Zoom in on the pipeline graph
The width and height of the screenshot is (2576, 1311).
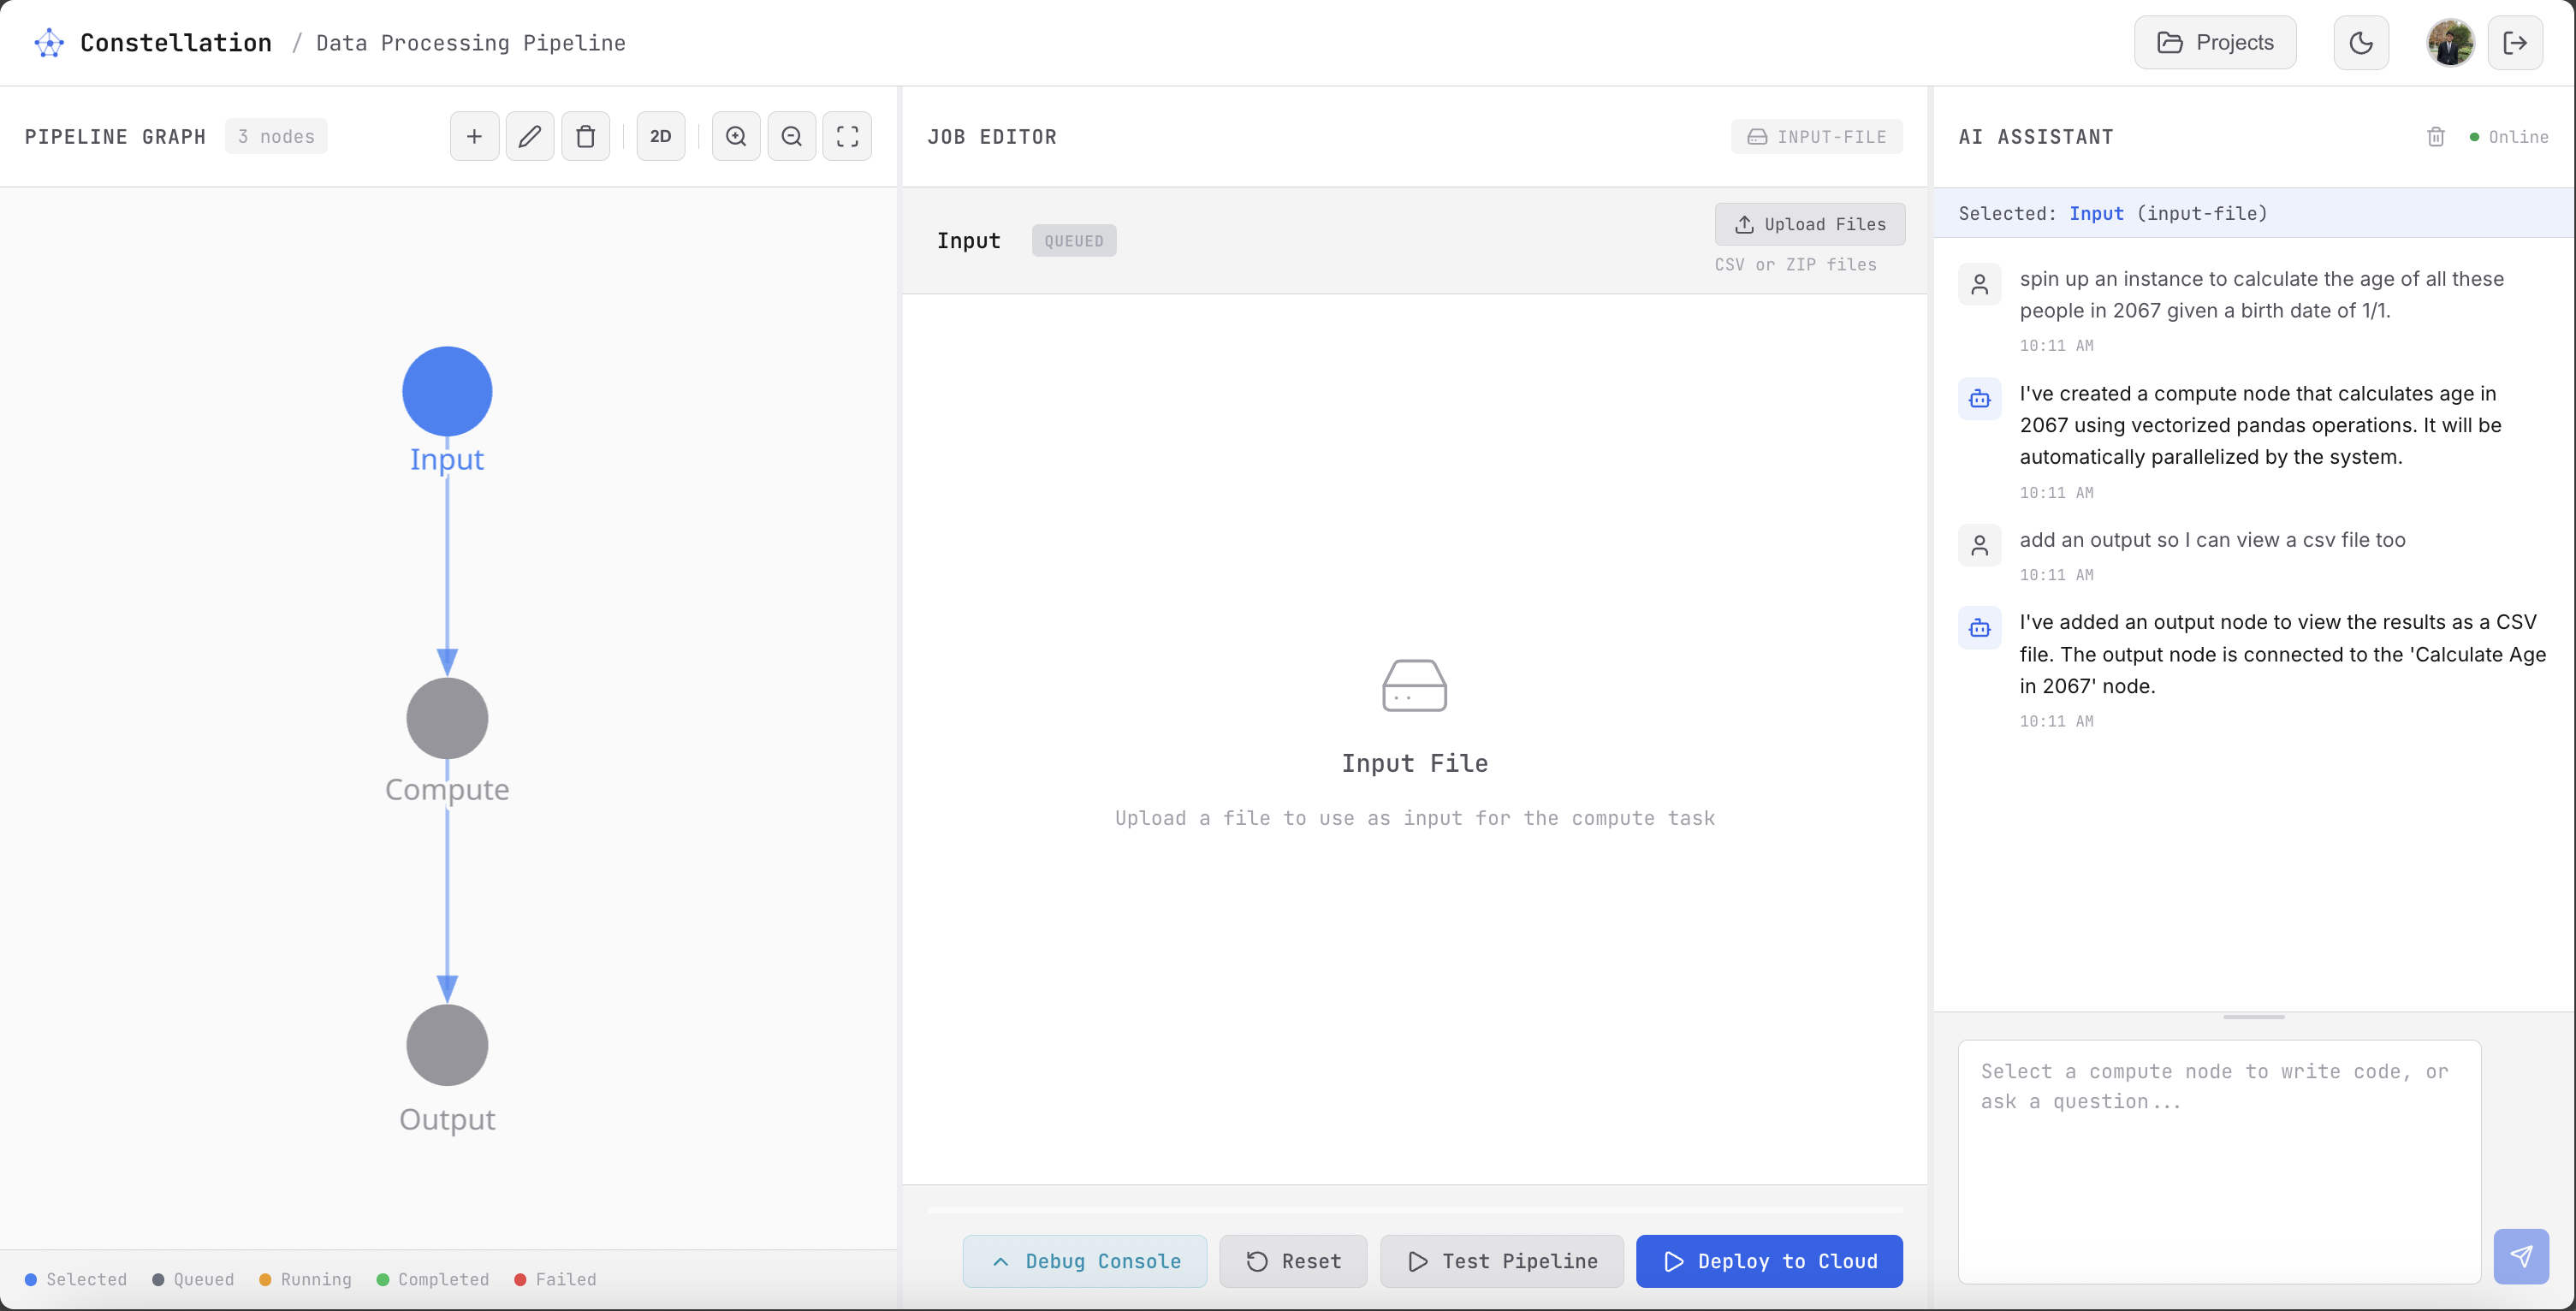[x=736, y=136]
